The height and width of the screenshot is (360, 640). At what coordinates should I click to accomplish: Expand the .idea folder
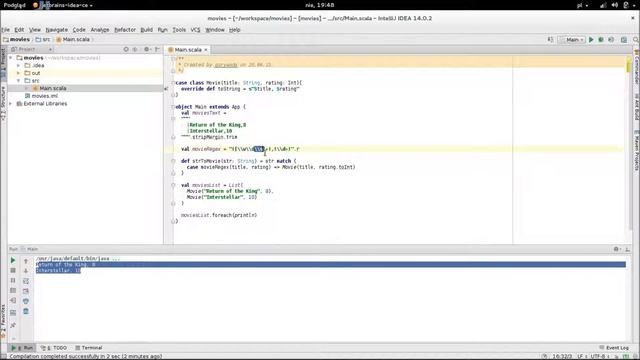(18, 65)
